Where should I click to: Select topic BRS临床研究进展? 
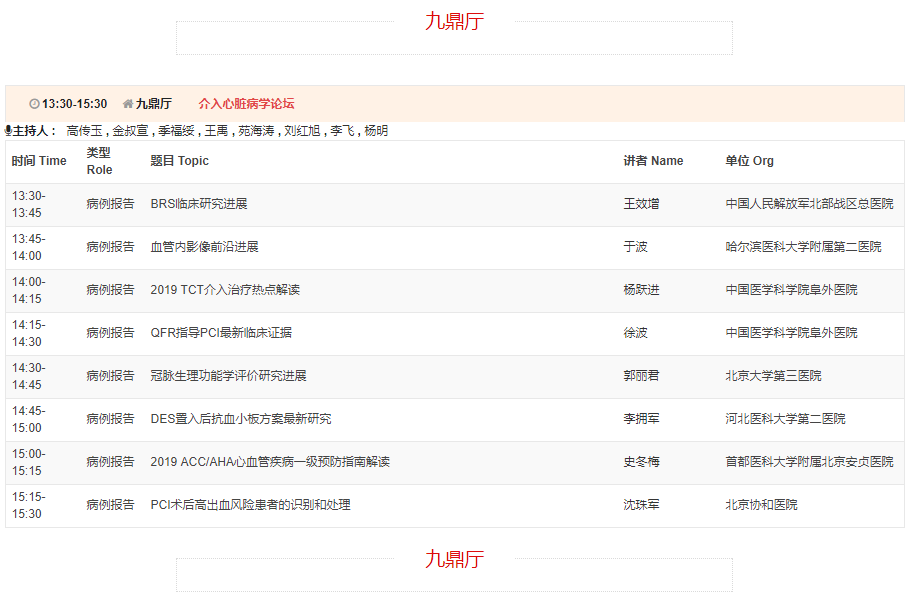pos(199,204)
